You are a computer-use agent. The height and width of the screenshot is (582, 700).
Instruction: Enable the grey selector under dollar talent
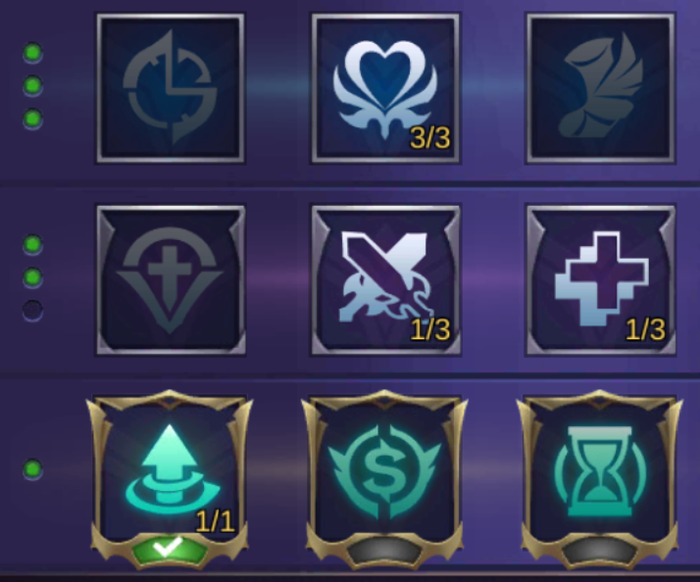[x=384, y=551]
